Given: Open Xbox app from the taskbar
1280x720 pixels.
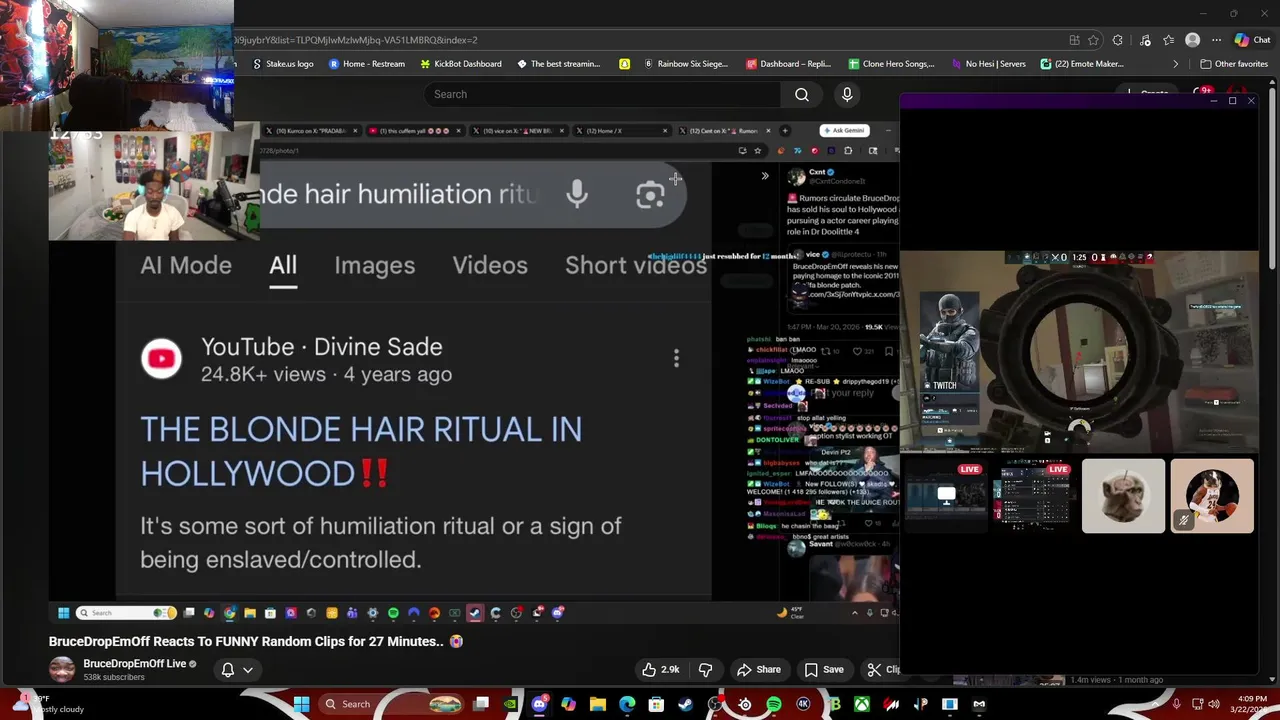Looking at the screenshot, I should [862, 704].
